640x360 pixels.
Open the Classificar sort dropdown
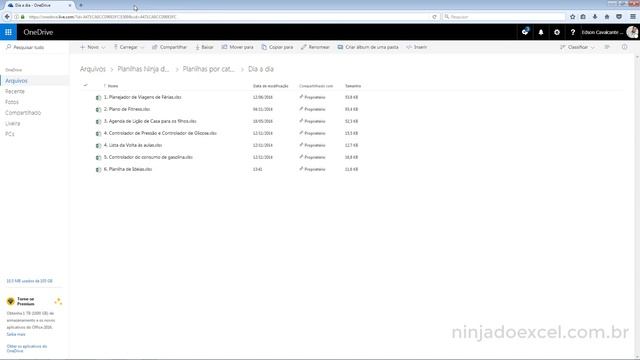click(x=577, y=47)
